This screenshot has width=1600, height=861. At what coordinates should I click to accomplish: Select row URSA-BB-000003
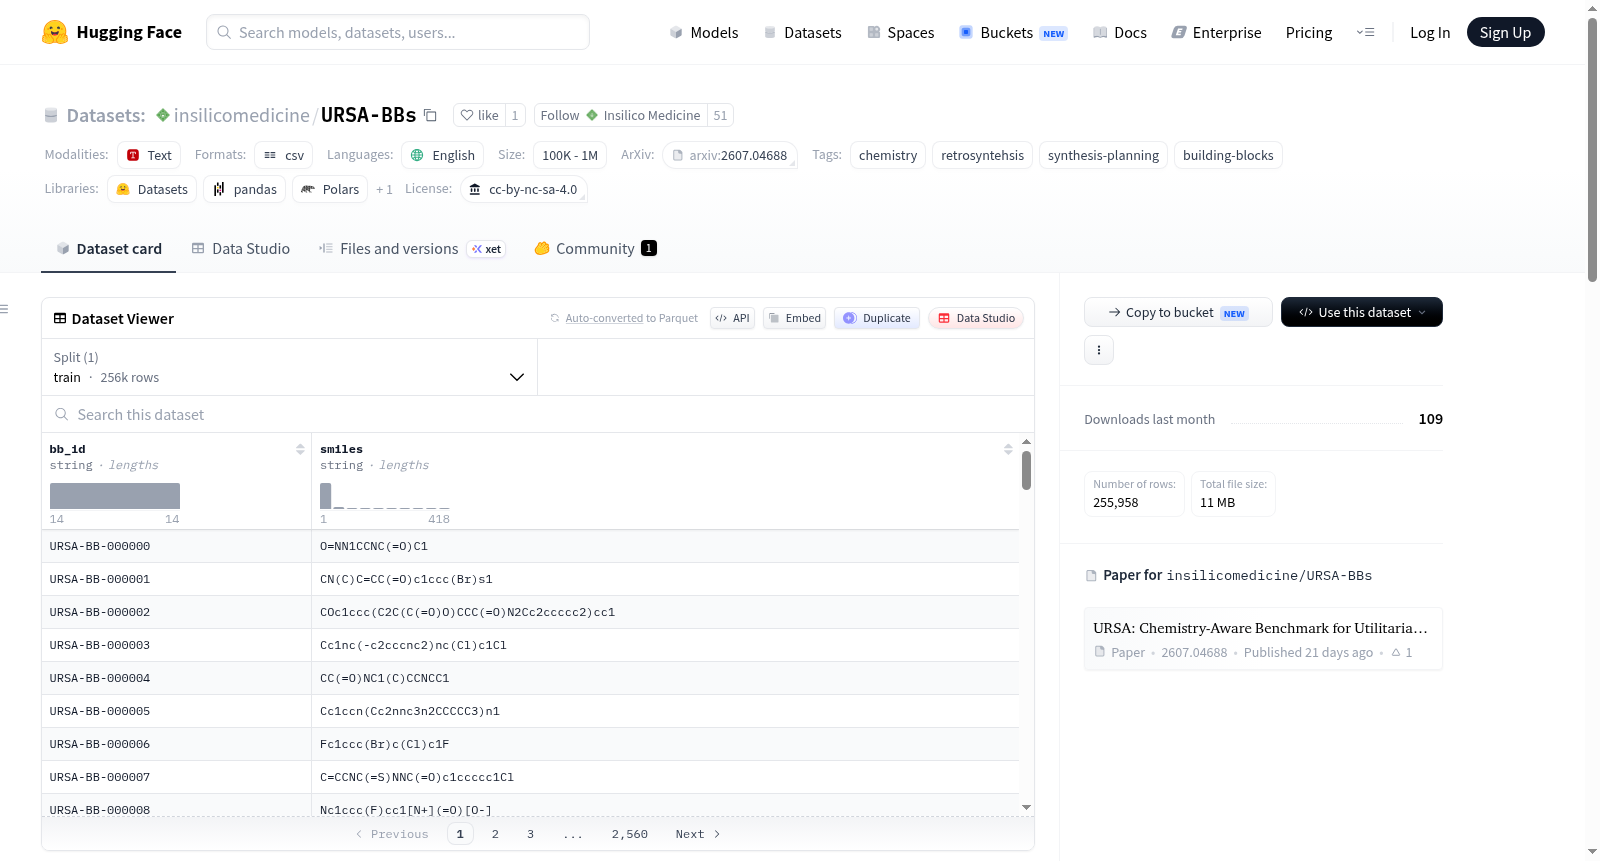coord(530,645)
